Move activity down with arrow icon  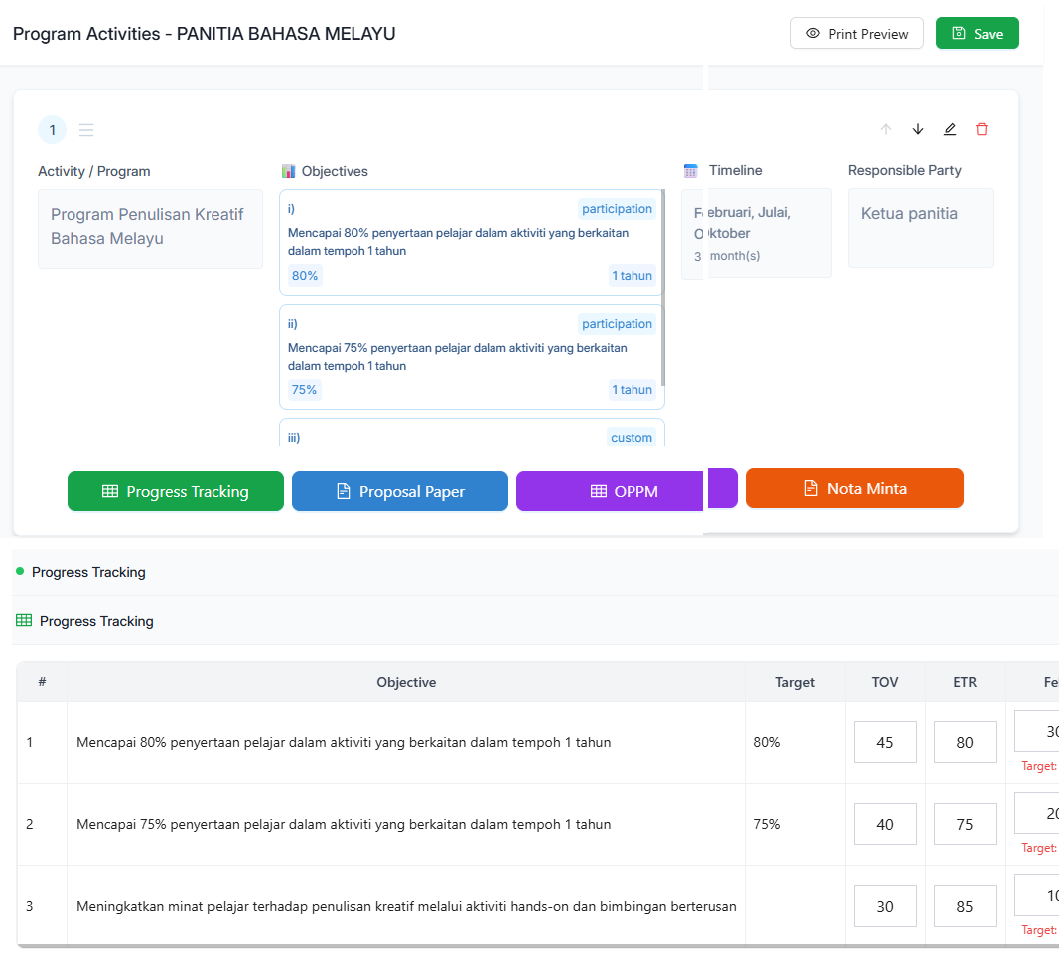click(918, 129)
